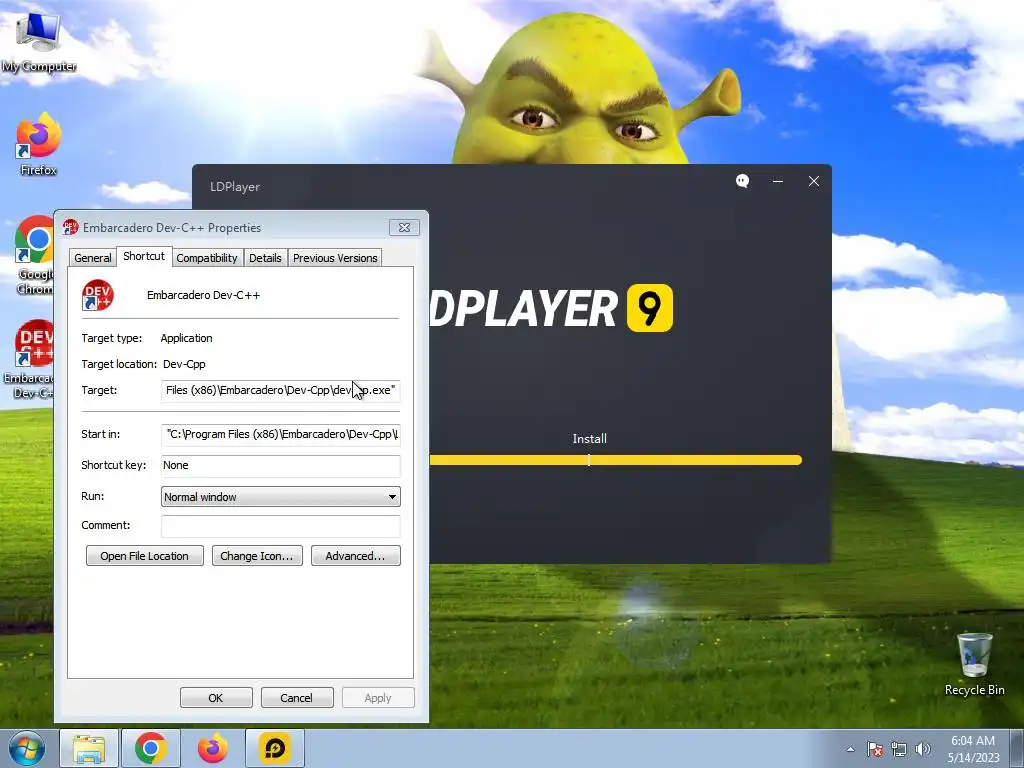Click the Change Icon button
1024x768 pixels.
(x=257, y=556)
